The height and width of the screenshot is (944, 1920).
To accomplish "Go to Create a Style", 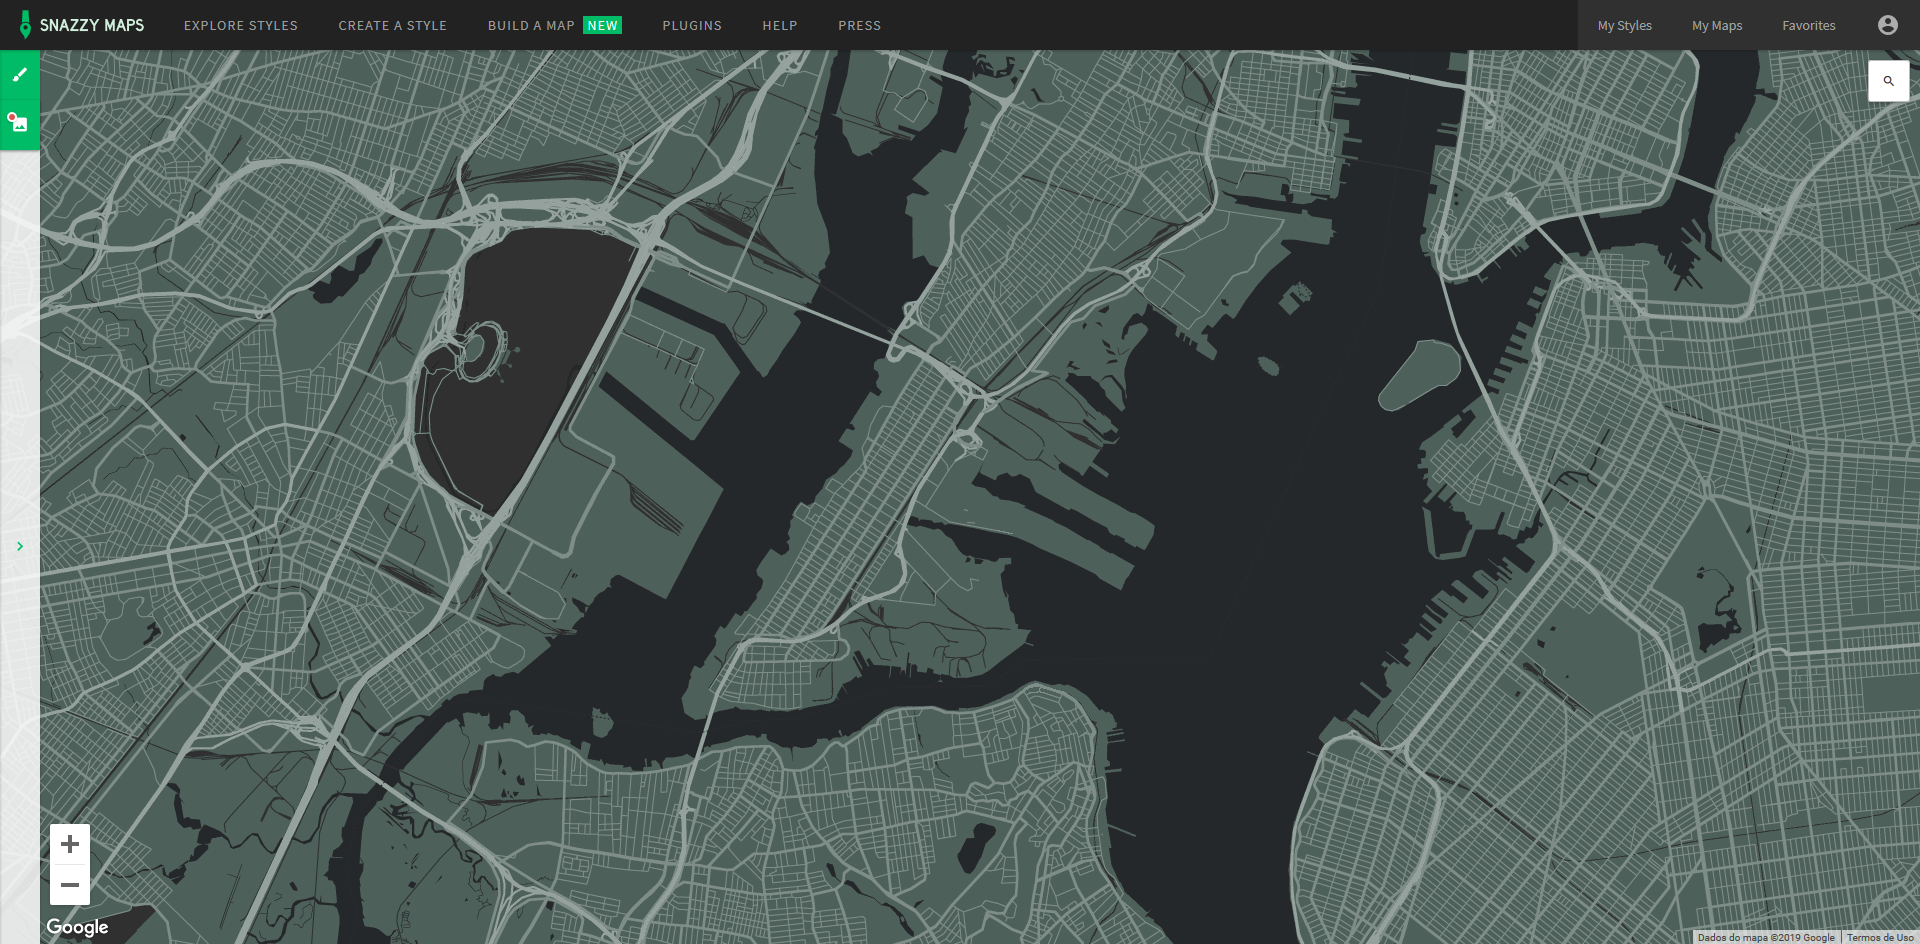I will [x=392, y=25].
